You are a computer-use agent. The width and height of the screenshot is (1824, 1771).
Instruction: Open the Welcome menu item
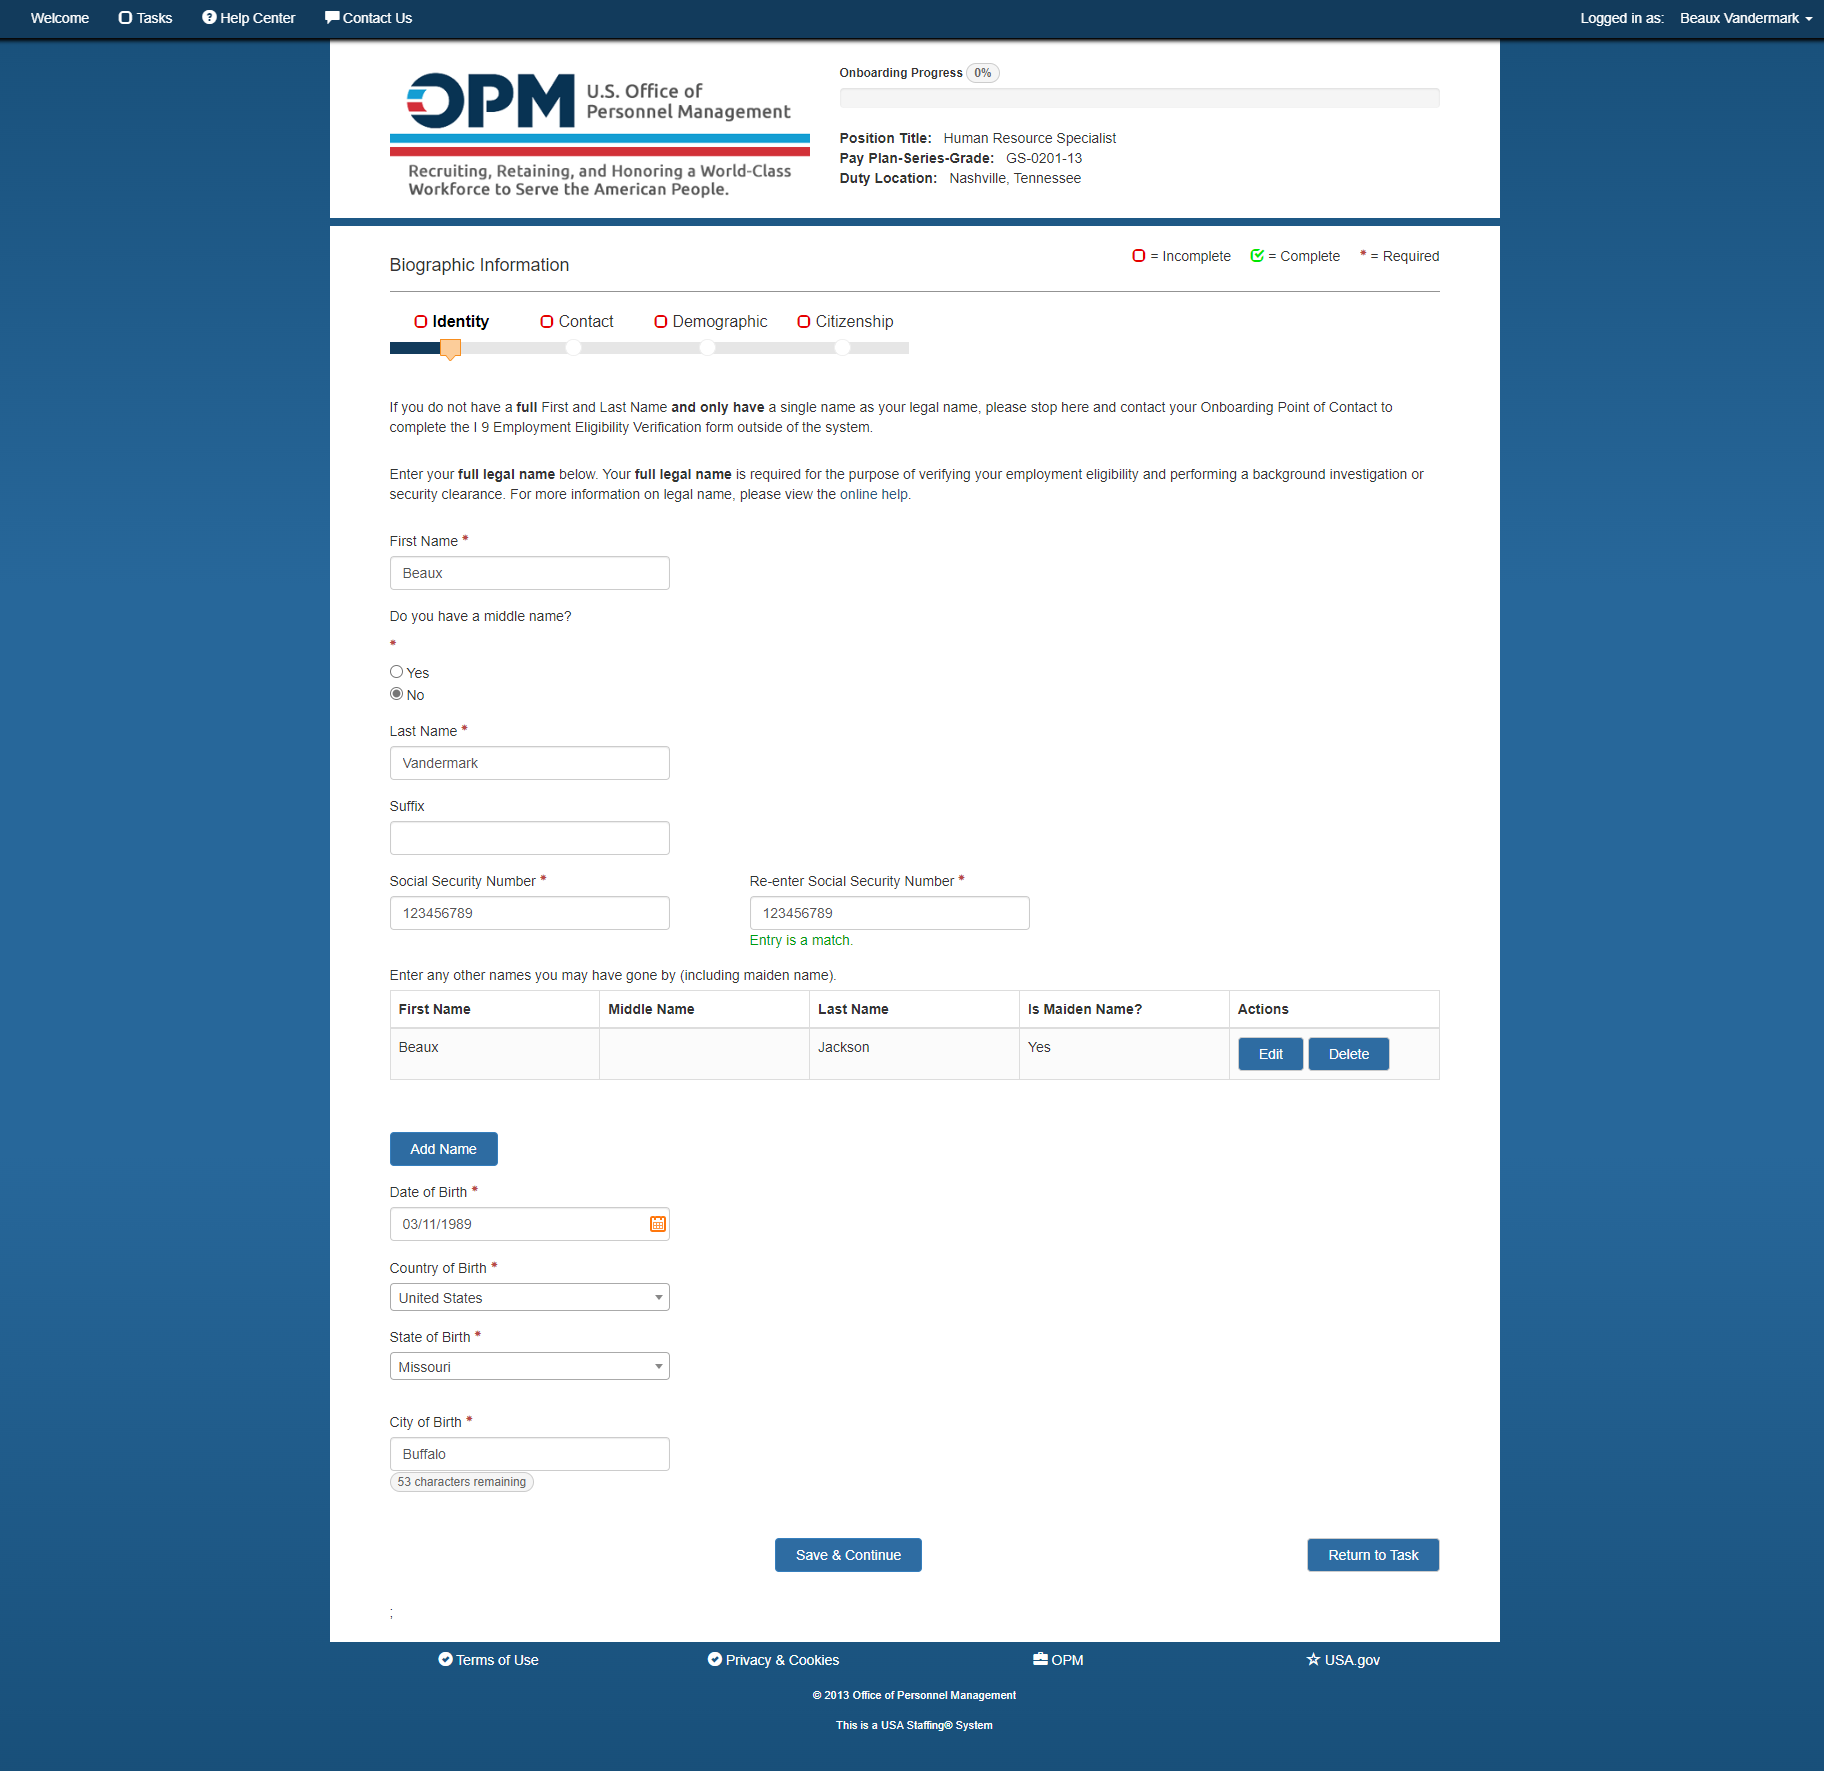click(x=60, y=18)
